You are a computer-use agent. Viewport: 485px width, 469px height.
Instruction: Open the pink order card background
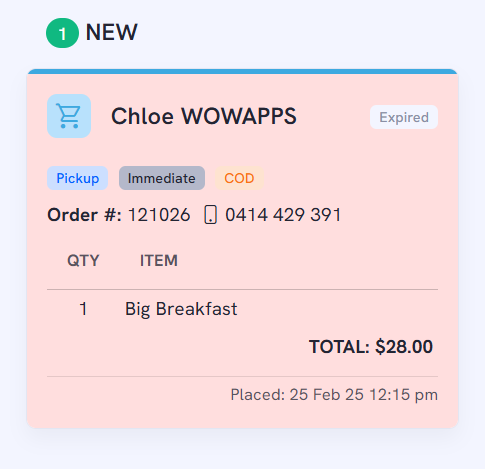242,248
